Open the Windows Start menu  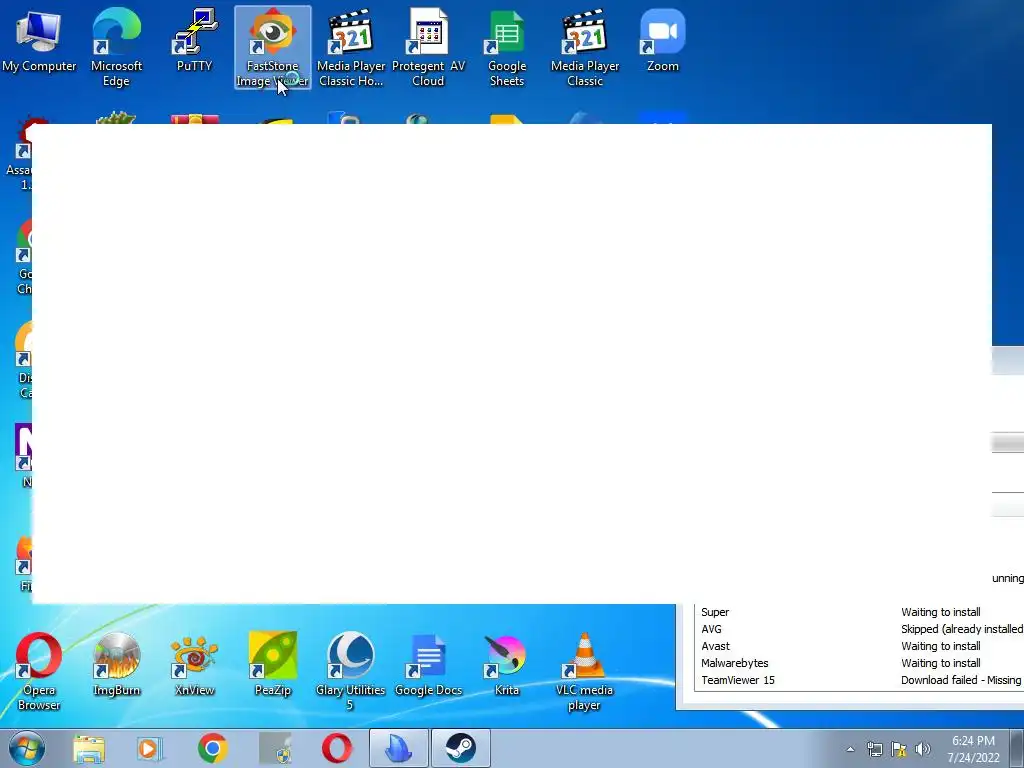27,748
